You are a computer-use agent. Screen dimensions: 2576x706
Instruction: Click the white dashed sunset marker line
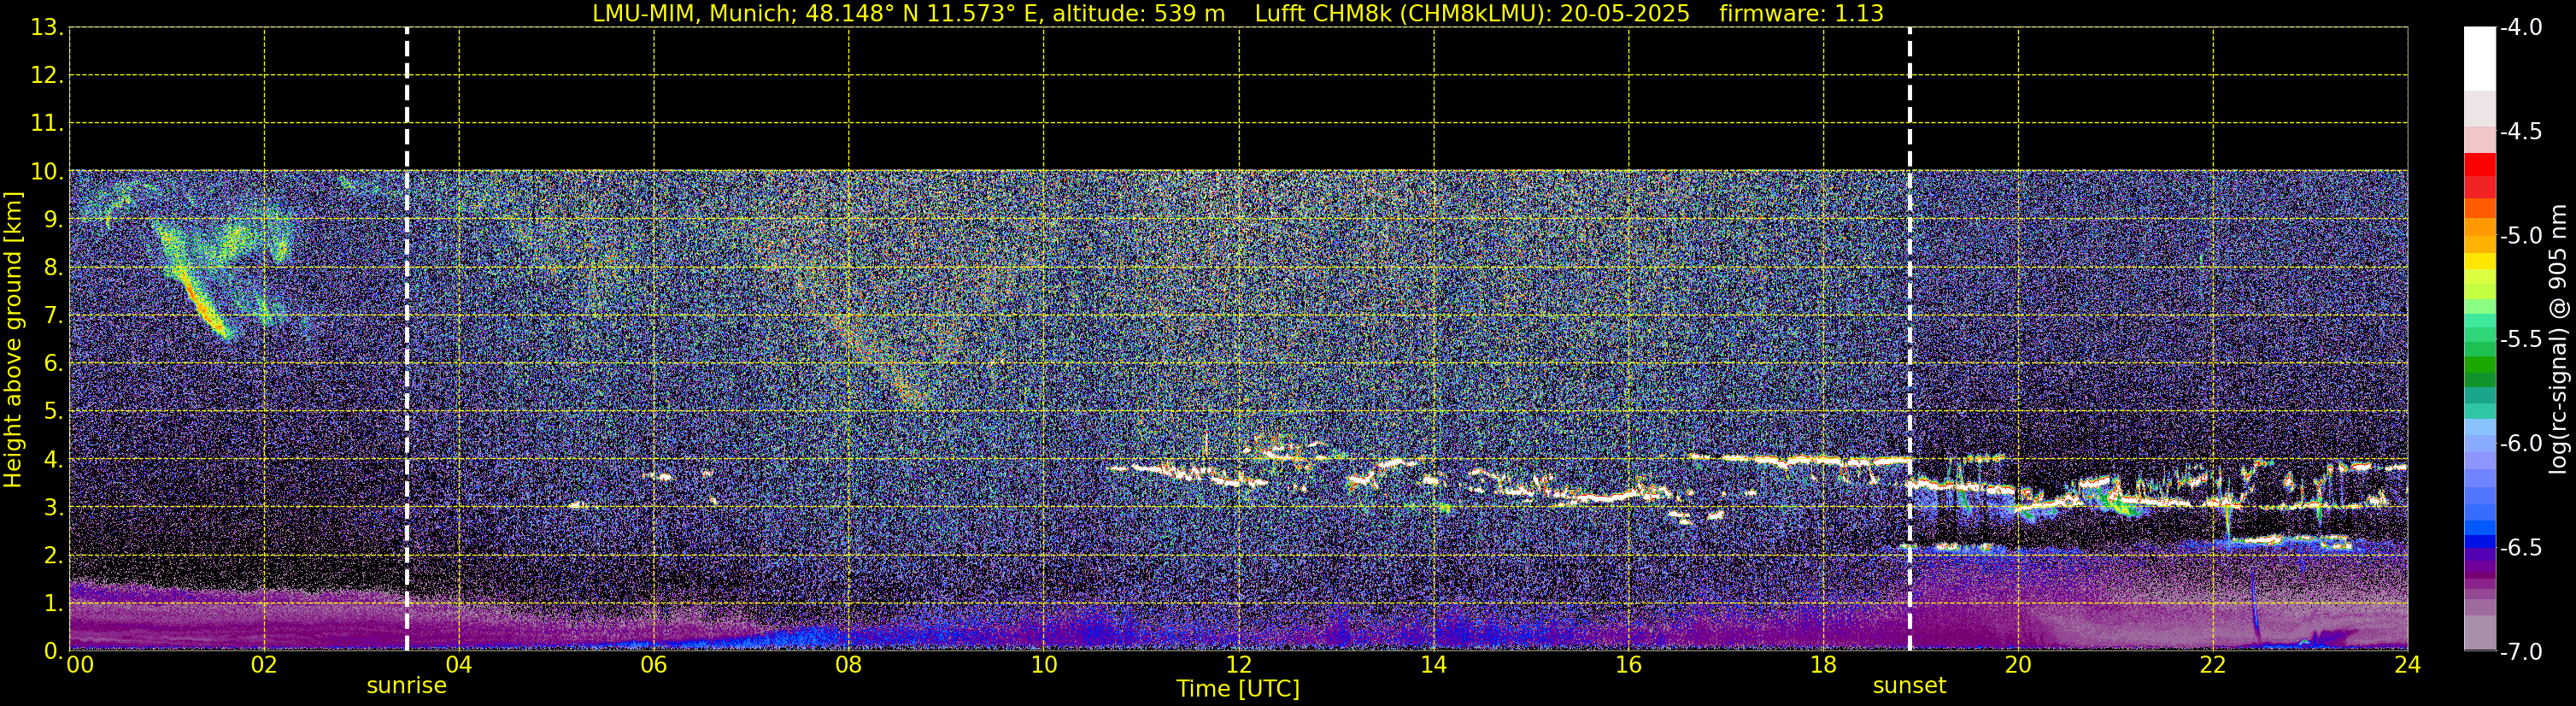pyautogui.click(x=1910, y=339)
